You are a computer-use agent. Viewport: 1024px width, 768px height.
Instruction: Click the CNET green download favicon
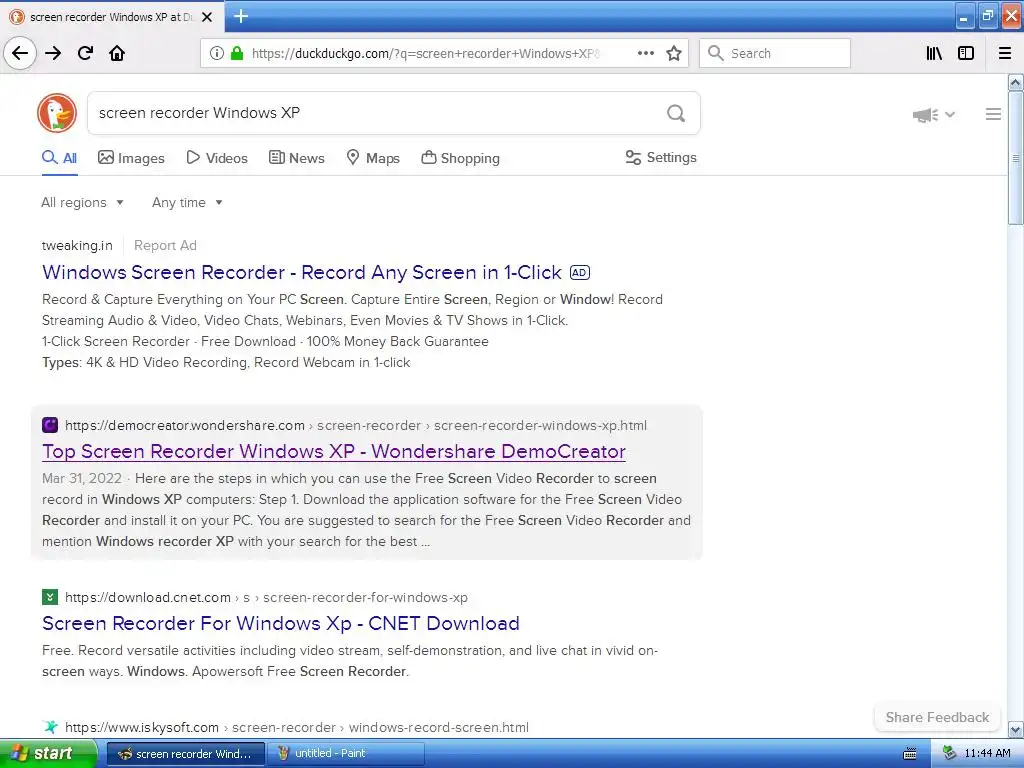click(50, 597)
